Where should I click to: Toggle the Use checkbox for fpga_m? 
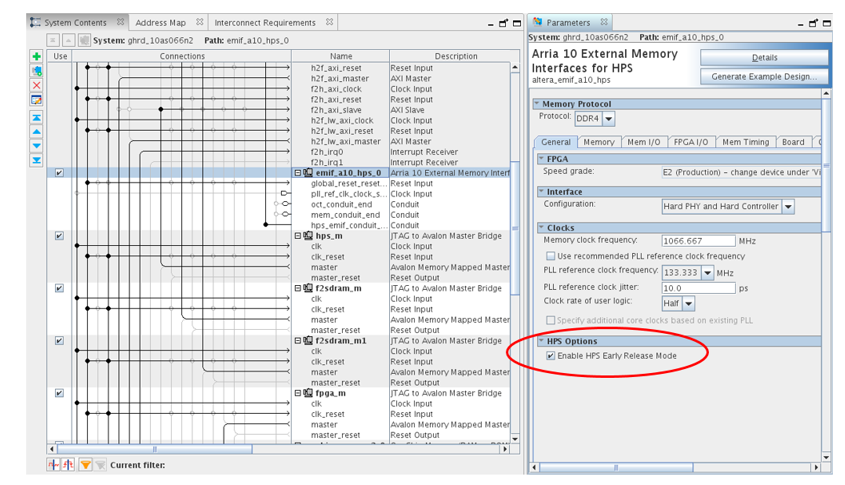tap(59, 393)
